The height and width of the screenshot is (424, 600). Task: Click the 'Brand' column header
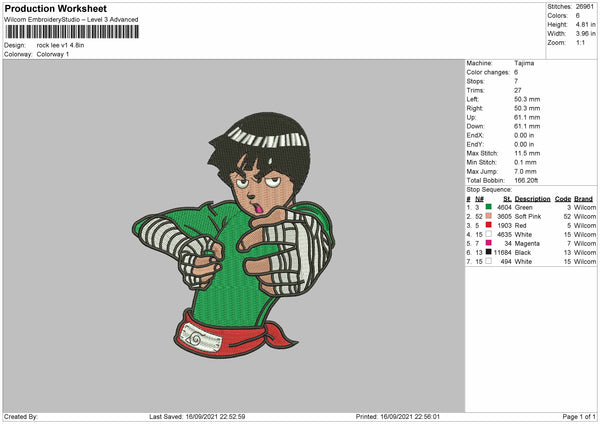583,199
